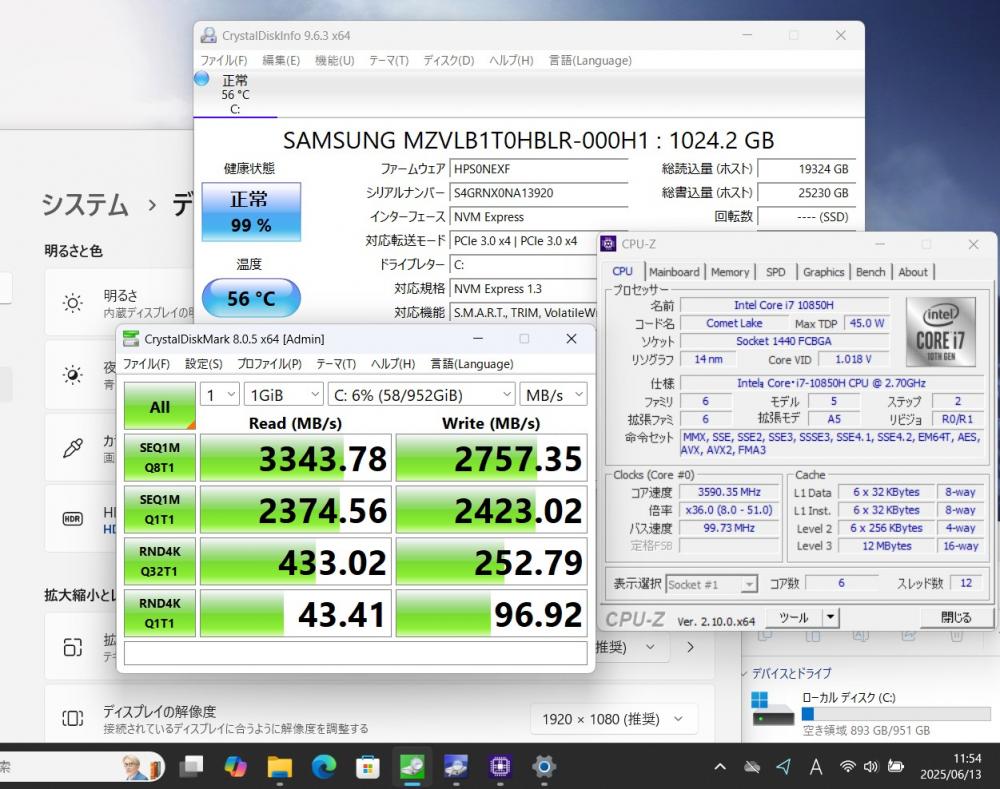Open ディスク(D) menu in CrystalDiskInfo
Screen dimensions: 1000x789
pyautogui.click(x=449, y=60)
